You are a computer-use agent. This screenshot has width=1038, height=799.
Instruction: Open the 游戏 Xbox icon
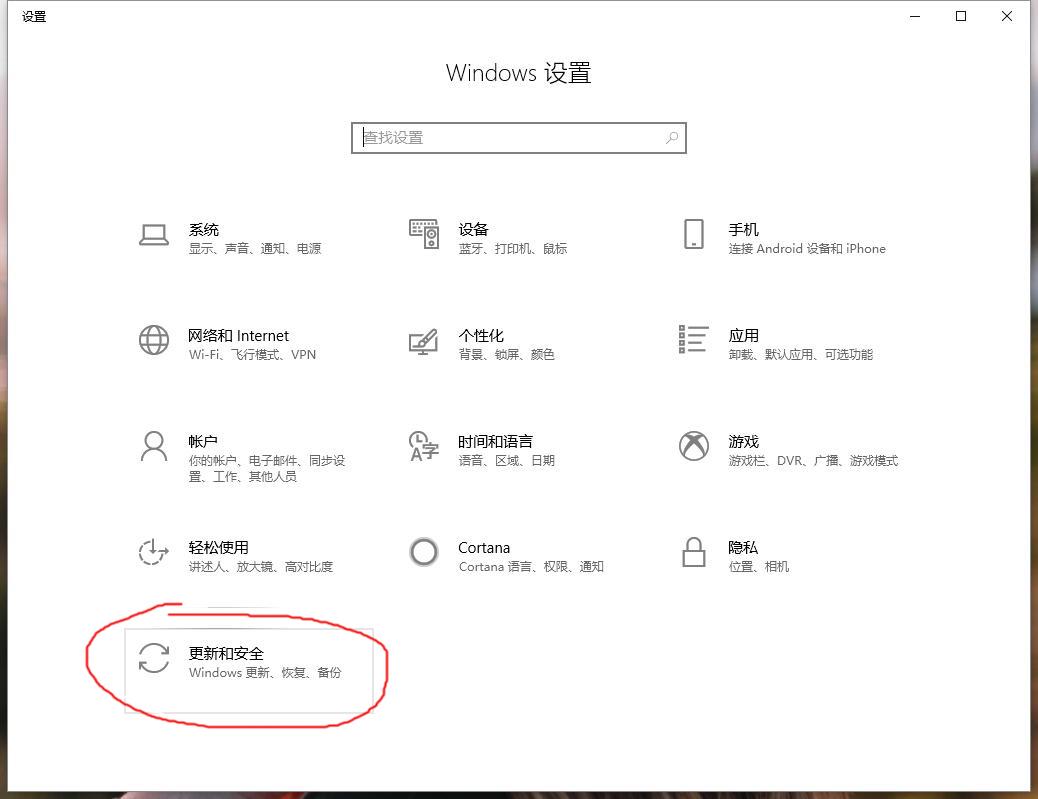tap(693, 446)
